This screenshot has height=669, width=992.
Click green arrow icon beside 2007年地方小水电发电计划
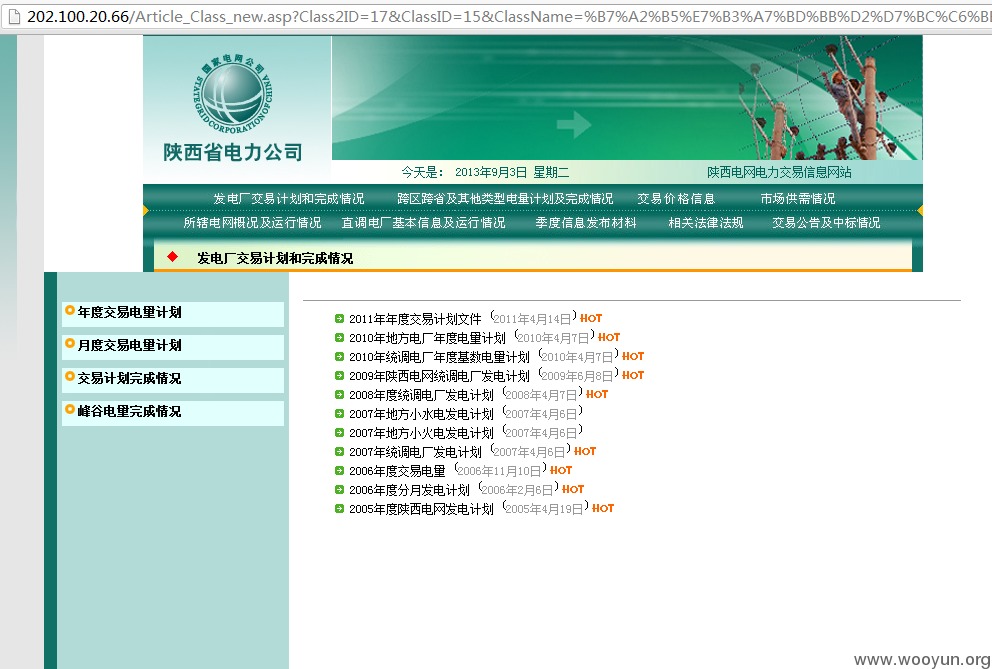pos(339,413)
